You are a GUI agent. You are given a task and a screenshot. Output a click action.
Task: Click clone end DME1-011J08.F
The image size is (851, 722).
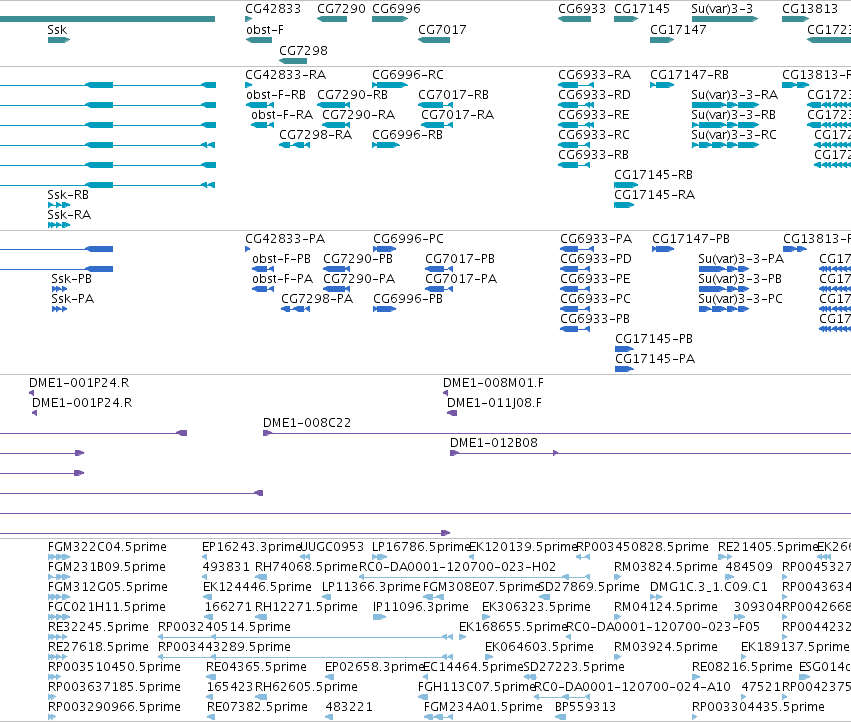tap(494, 402)
